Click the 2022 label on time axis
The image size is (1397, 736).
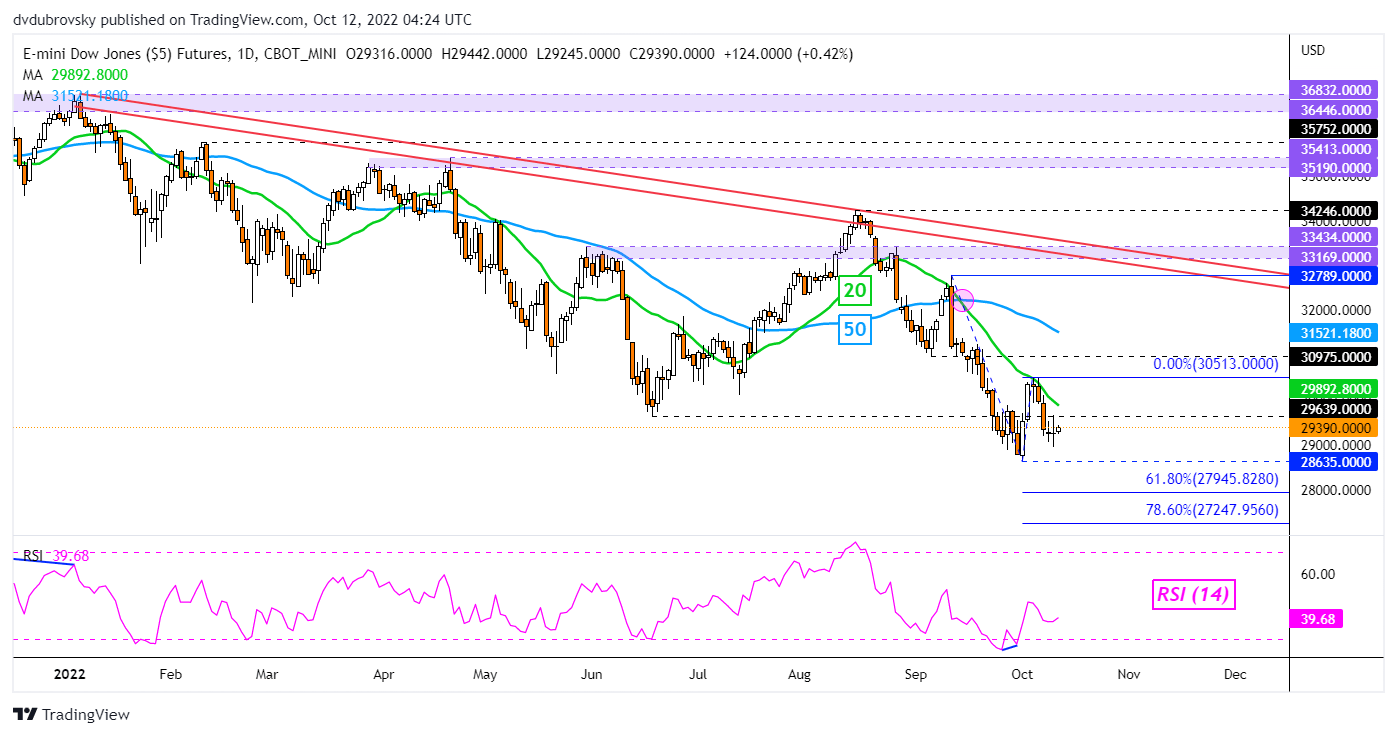click(x=69, y=674)
